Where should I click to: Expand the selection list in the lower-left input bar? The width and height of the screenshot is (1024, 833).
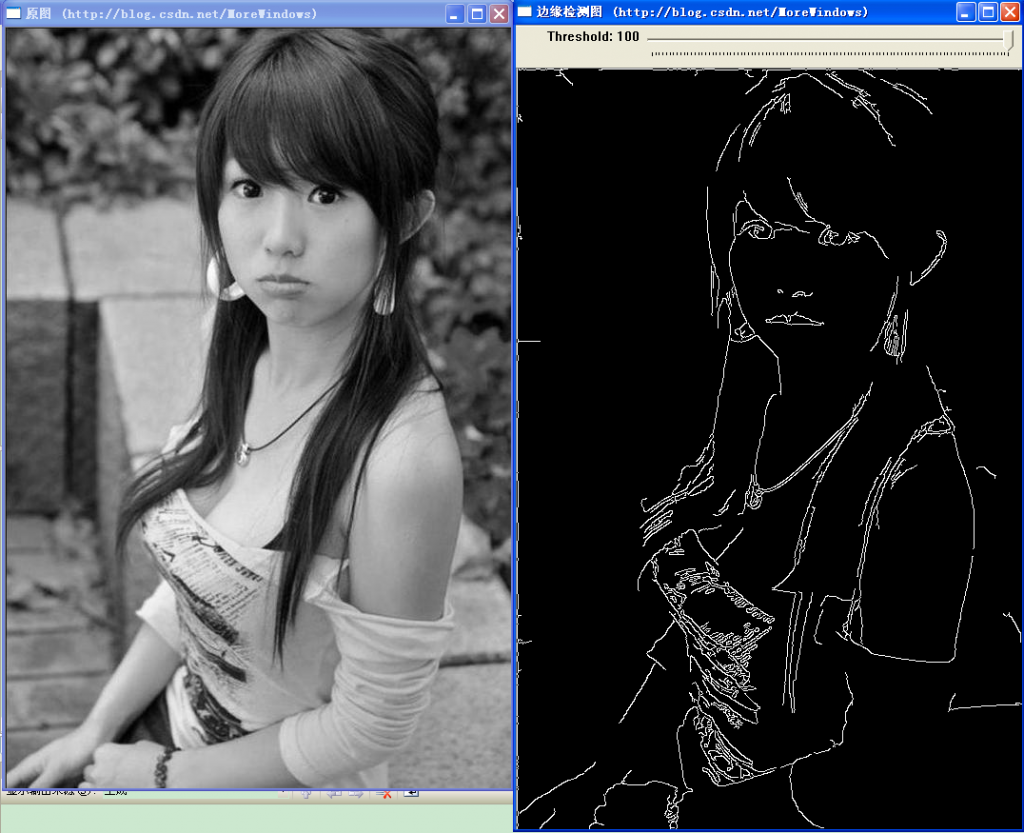283,794
